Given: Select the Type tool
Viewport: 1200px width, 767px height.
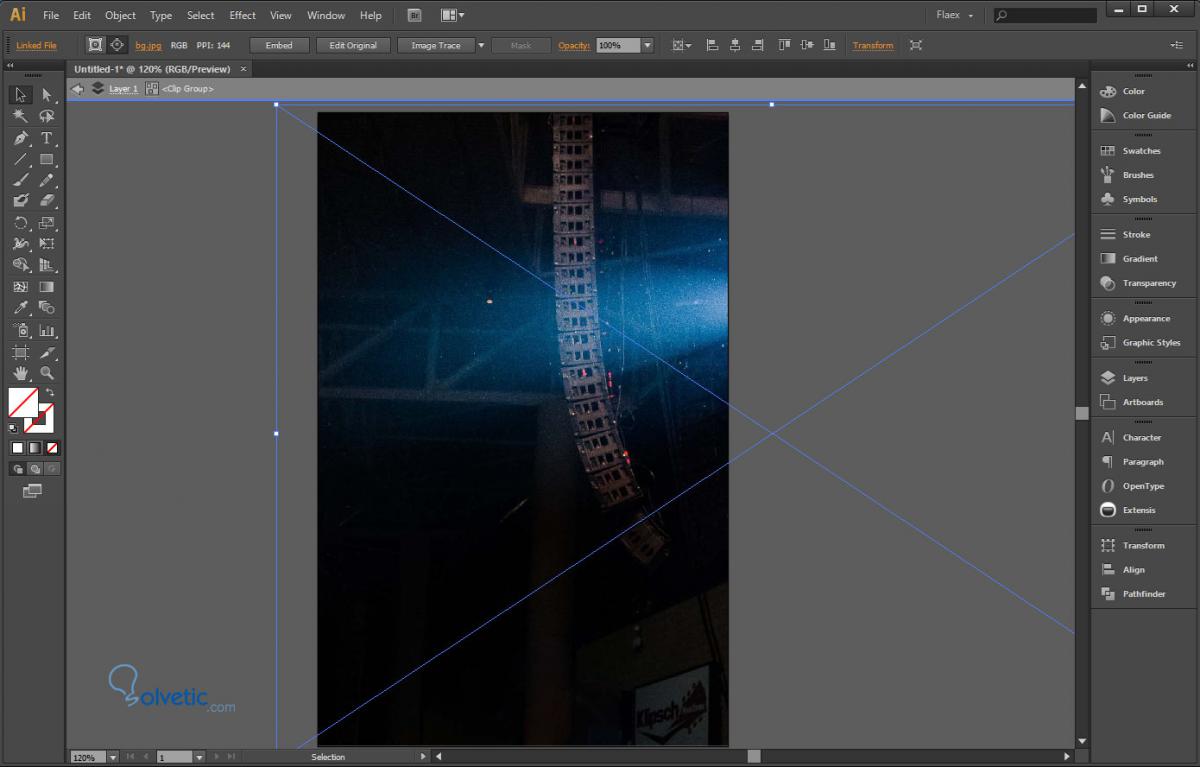Looking at the screenshot, I should pos(46,138).
